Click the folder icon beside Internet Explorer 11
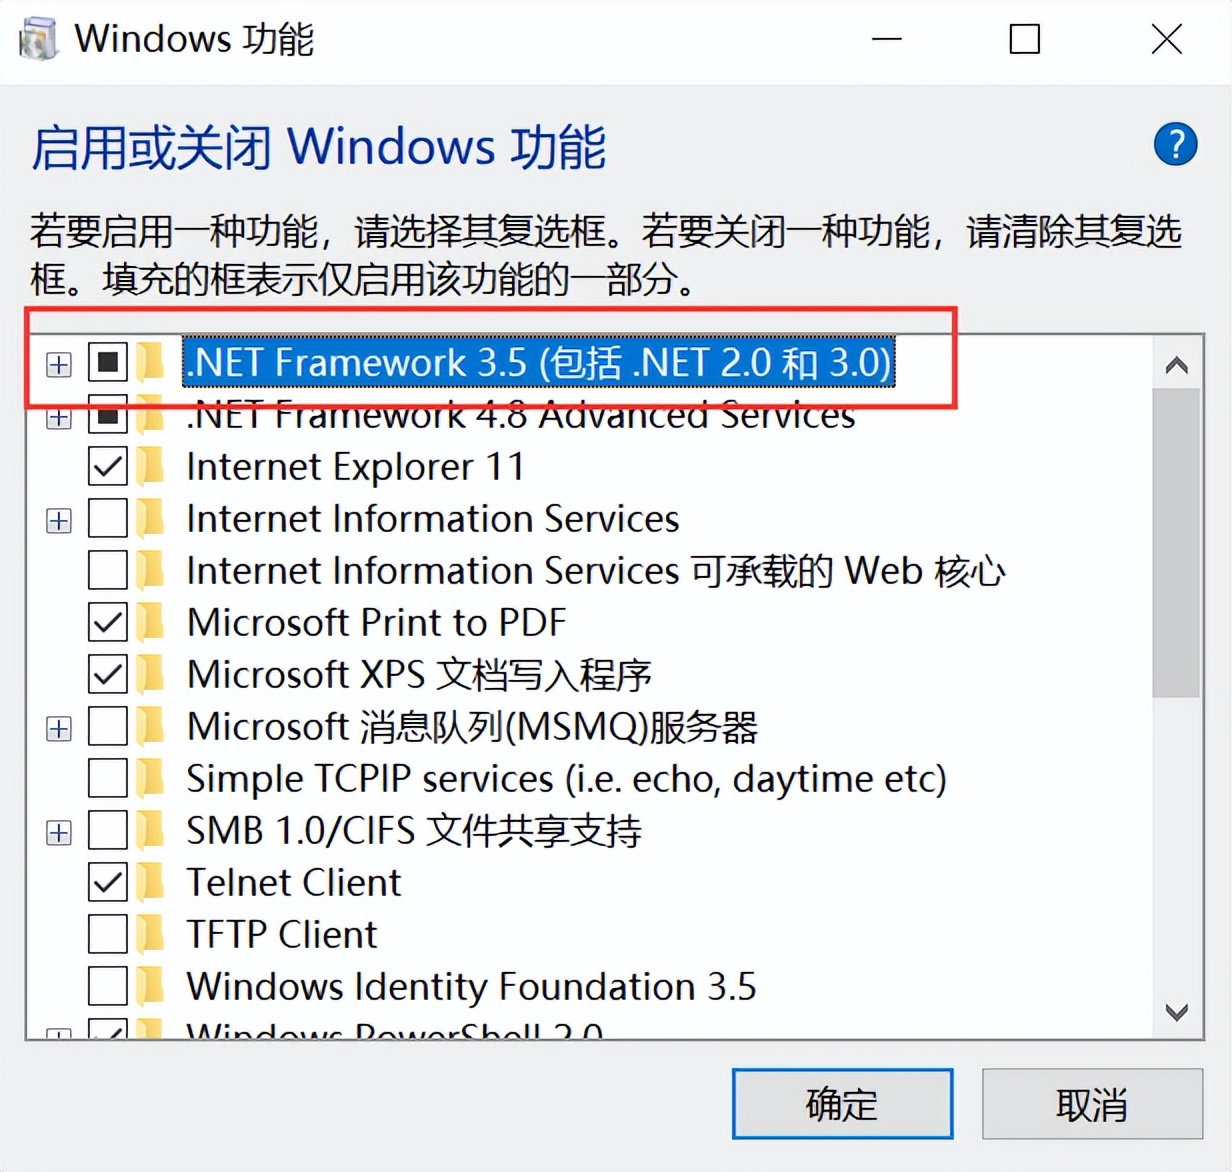Viewport: 1232px width, 1172px height. 152,467
